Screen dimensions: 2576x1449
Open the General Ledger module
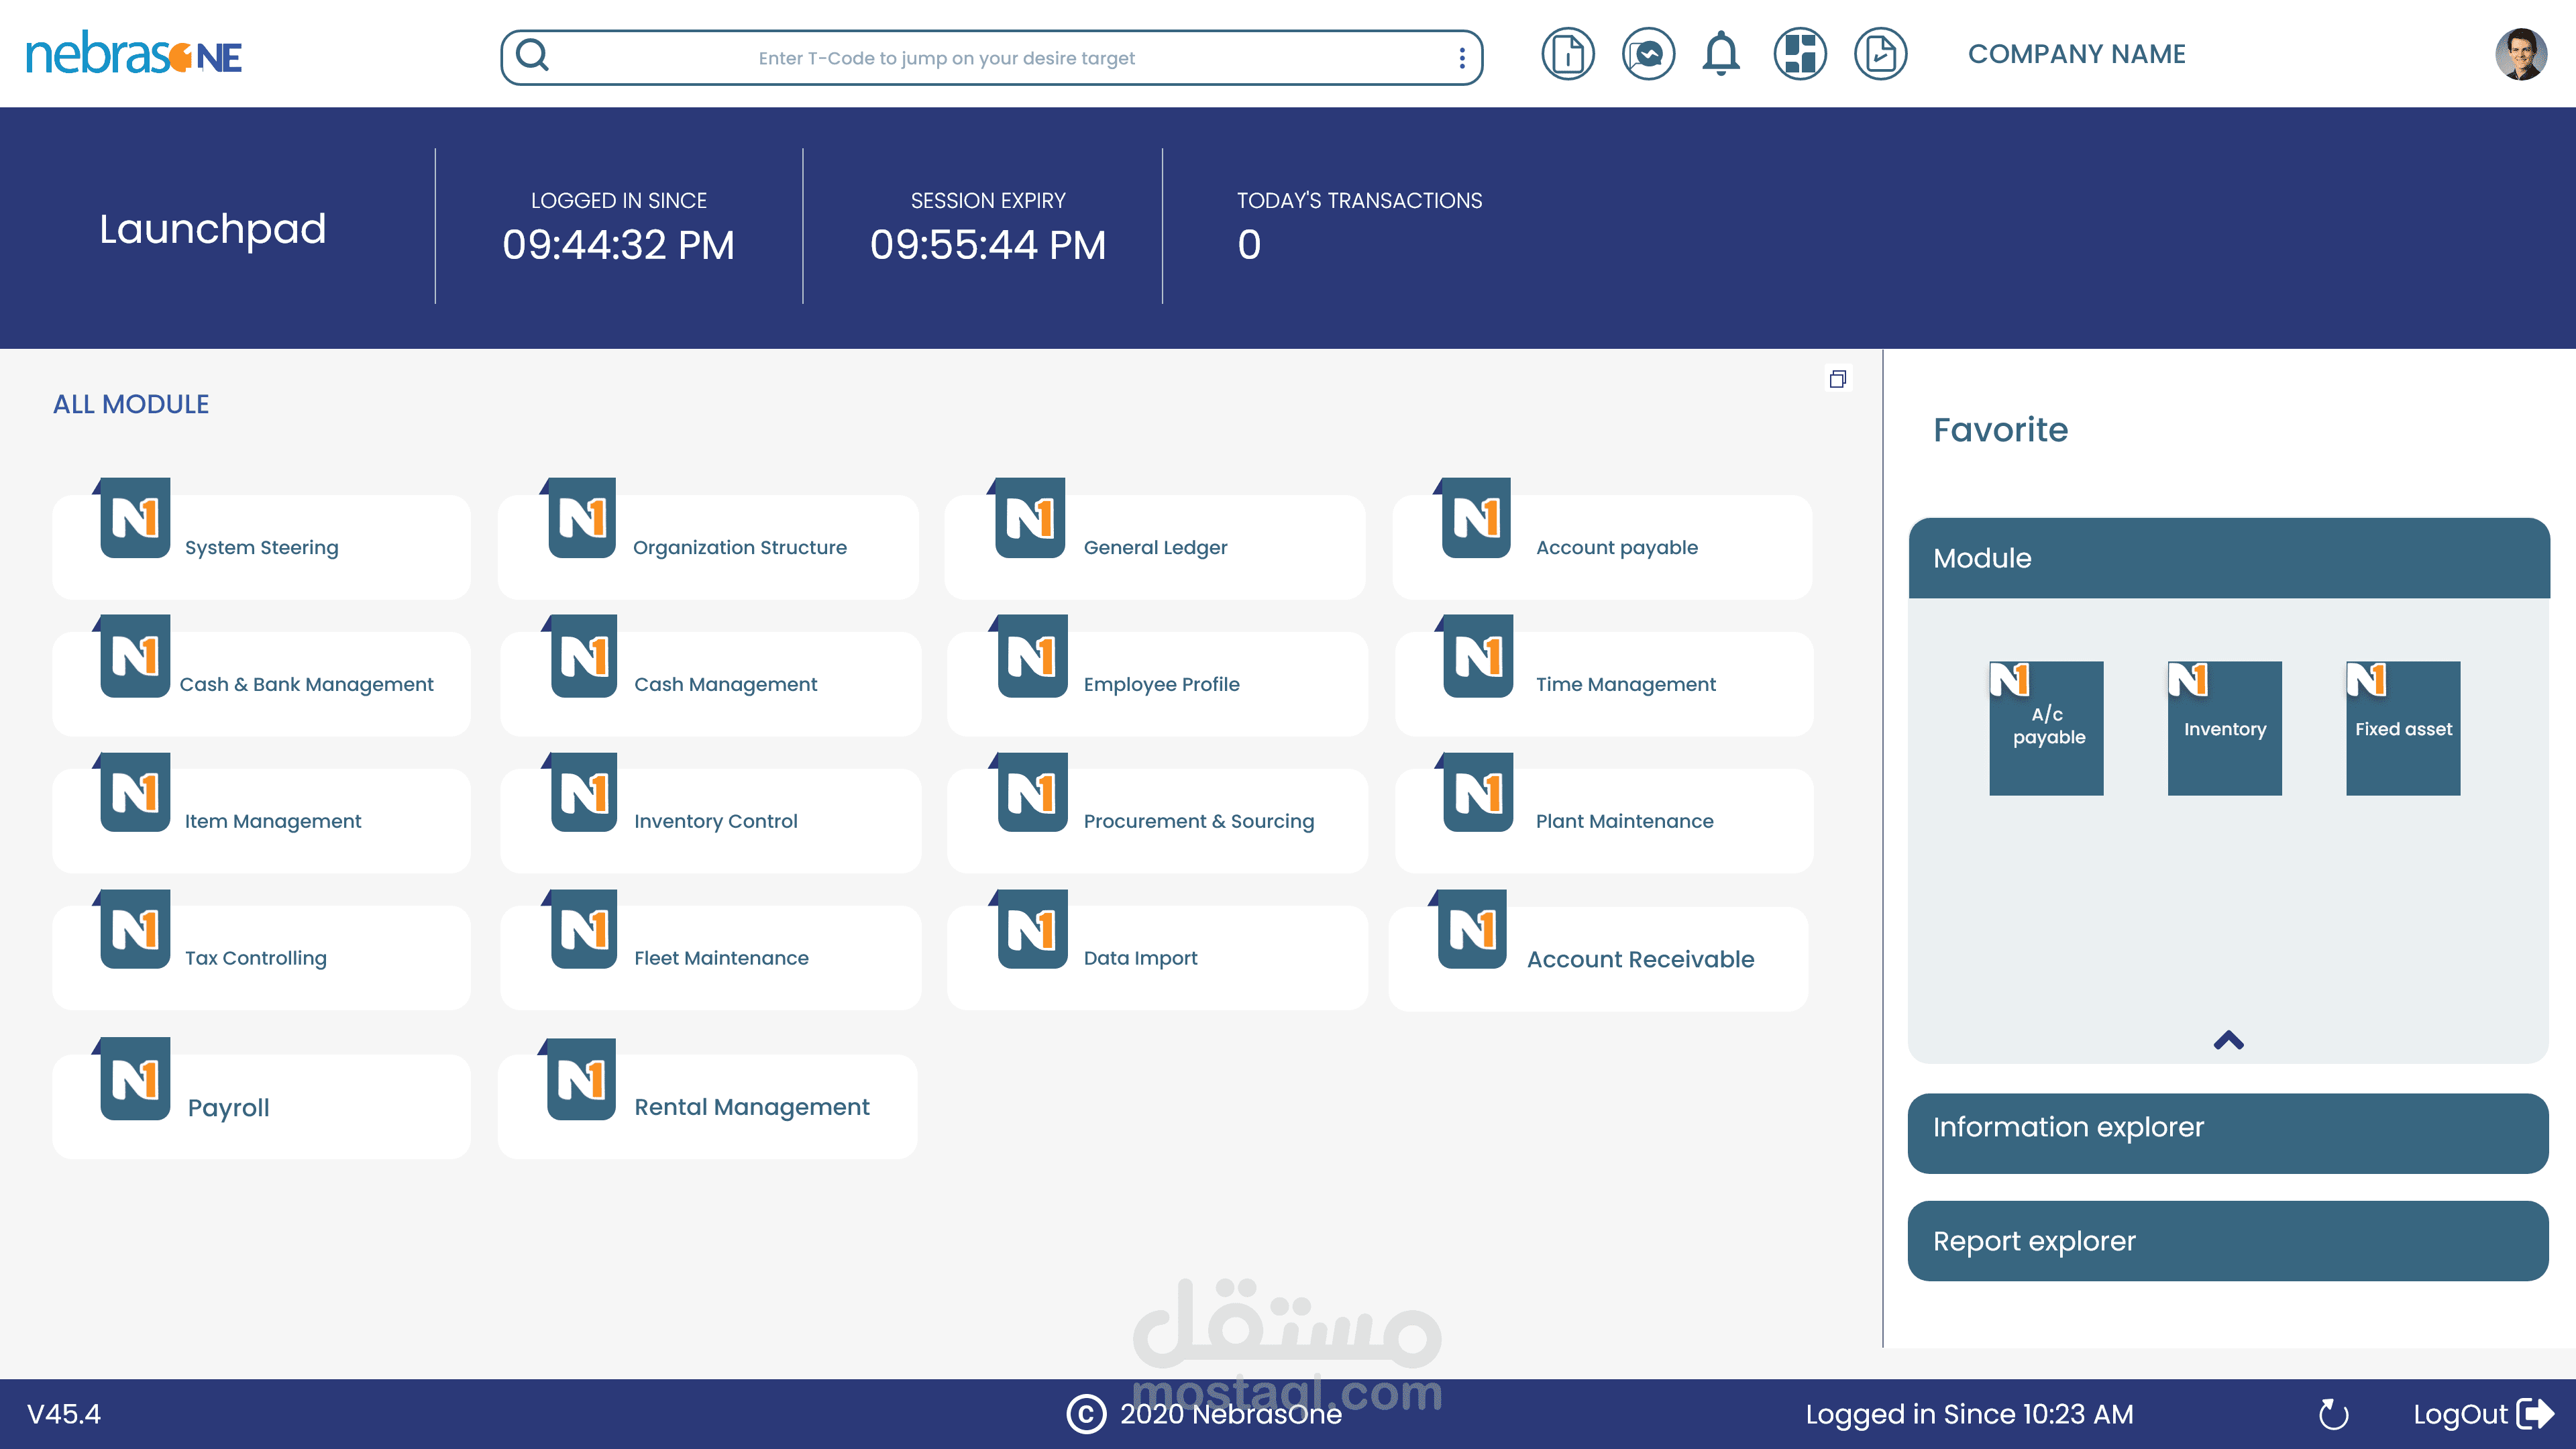point(1155,547)
